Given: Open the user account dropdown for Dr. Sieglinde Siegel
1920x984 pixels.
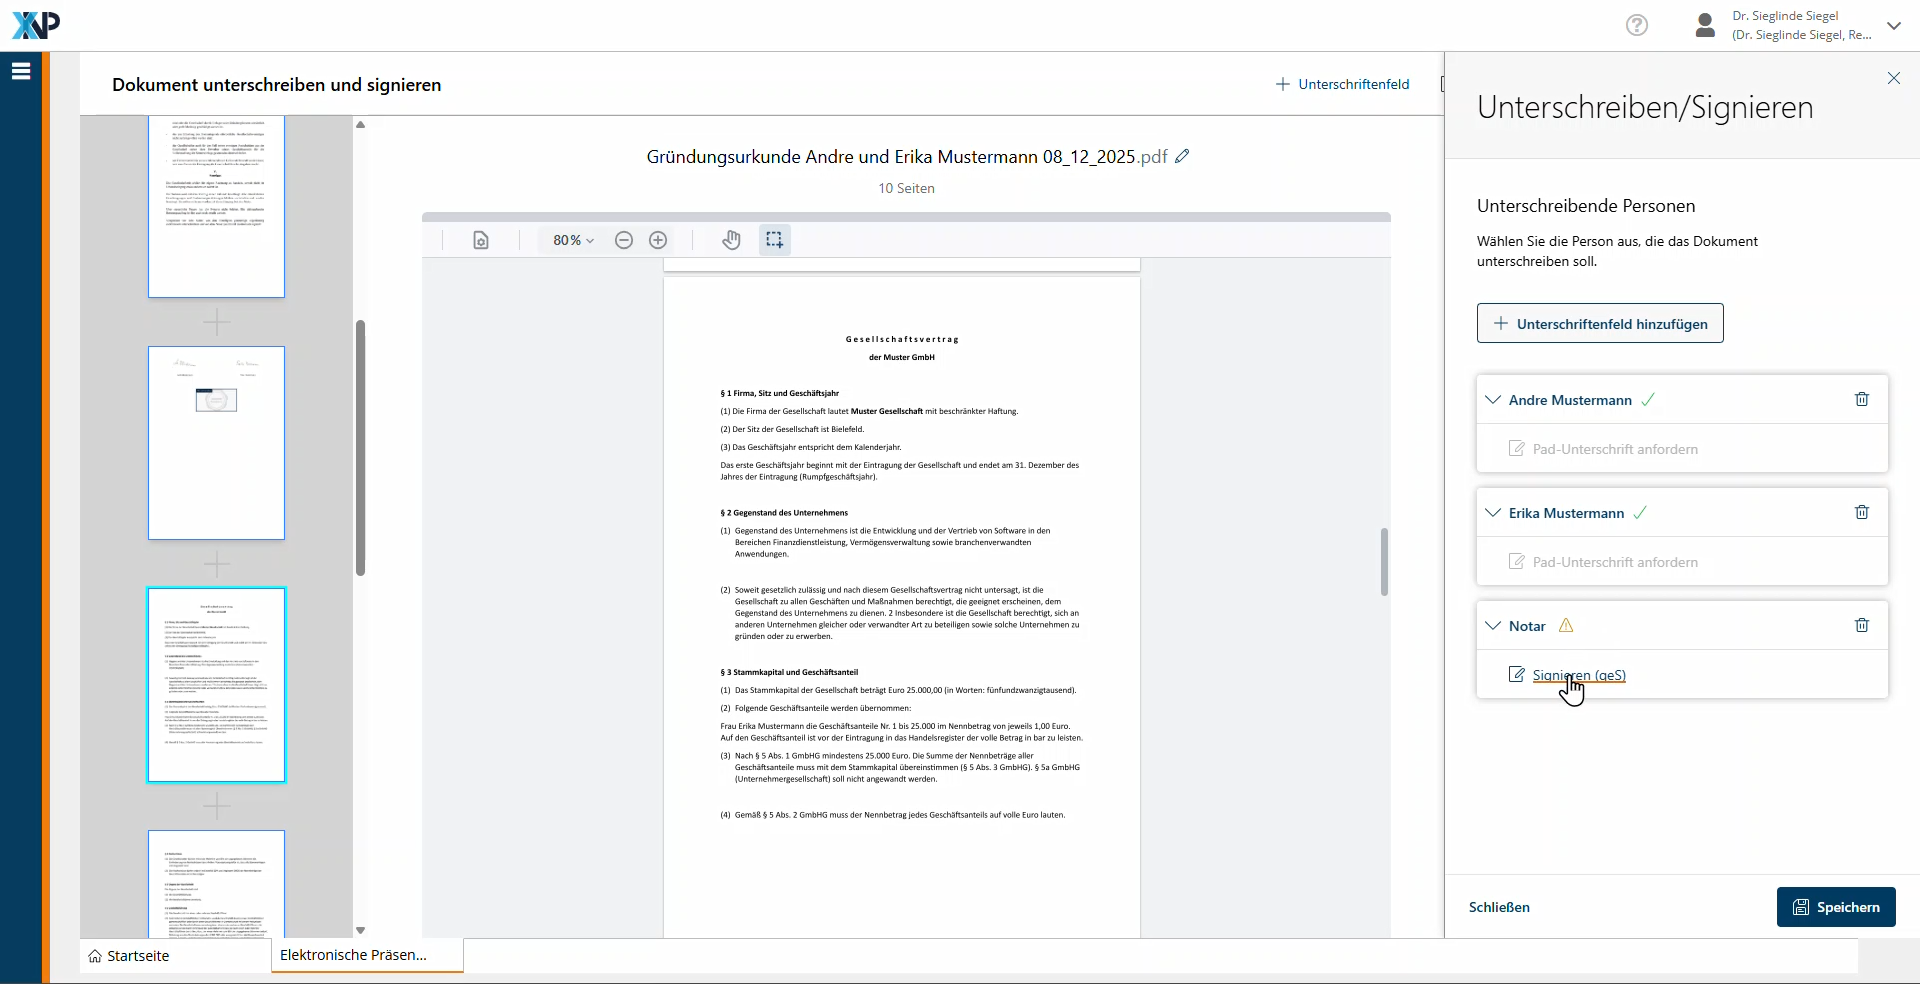Looking at the screenshot, I should click(1893, 26).
